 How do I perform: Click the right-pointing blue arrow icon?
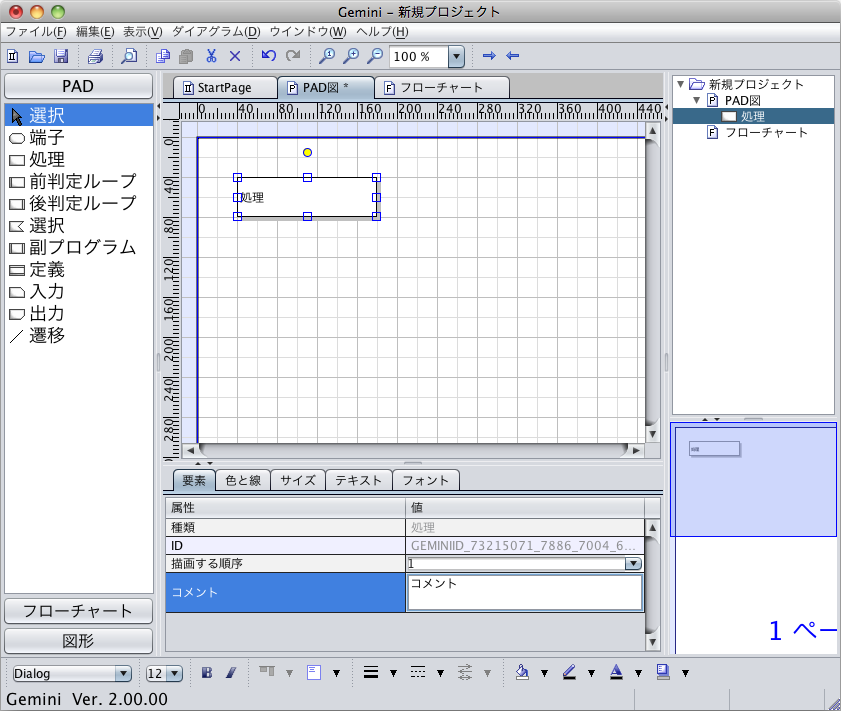pos(489,55)
